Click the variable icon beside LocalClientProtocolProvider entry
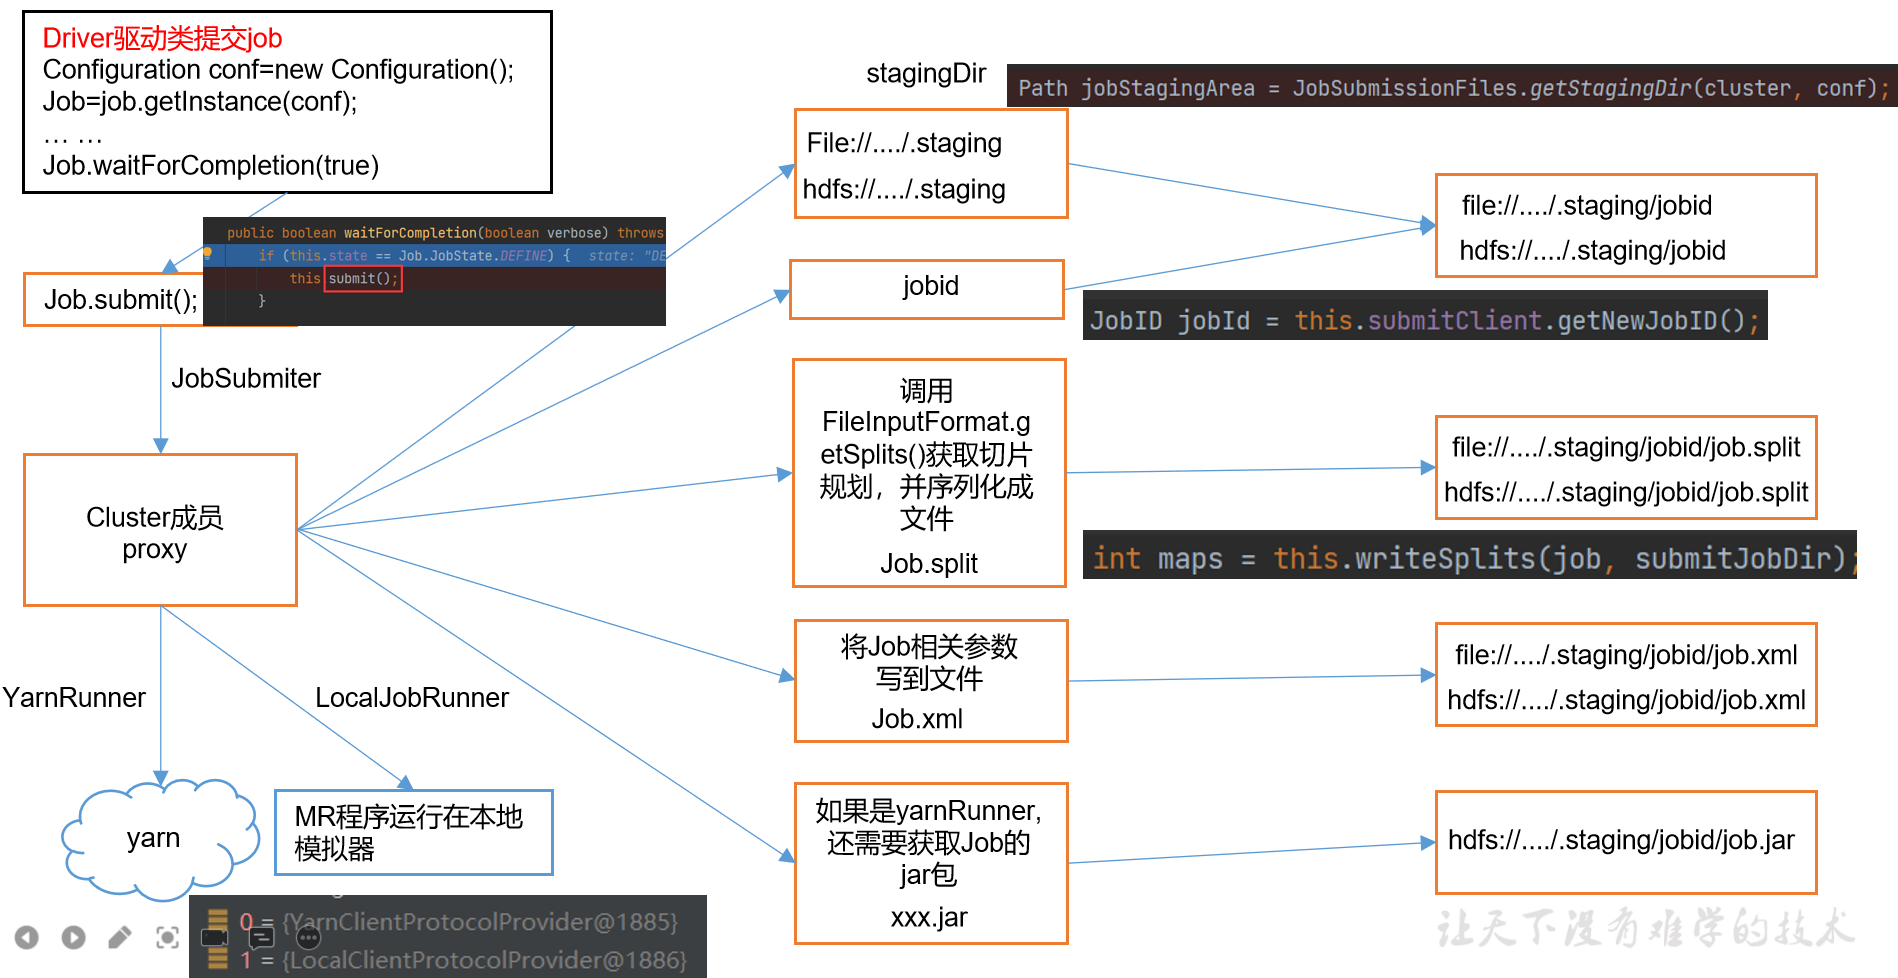The width and height of the screenshot is (1898, 978). [219, 958]
